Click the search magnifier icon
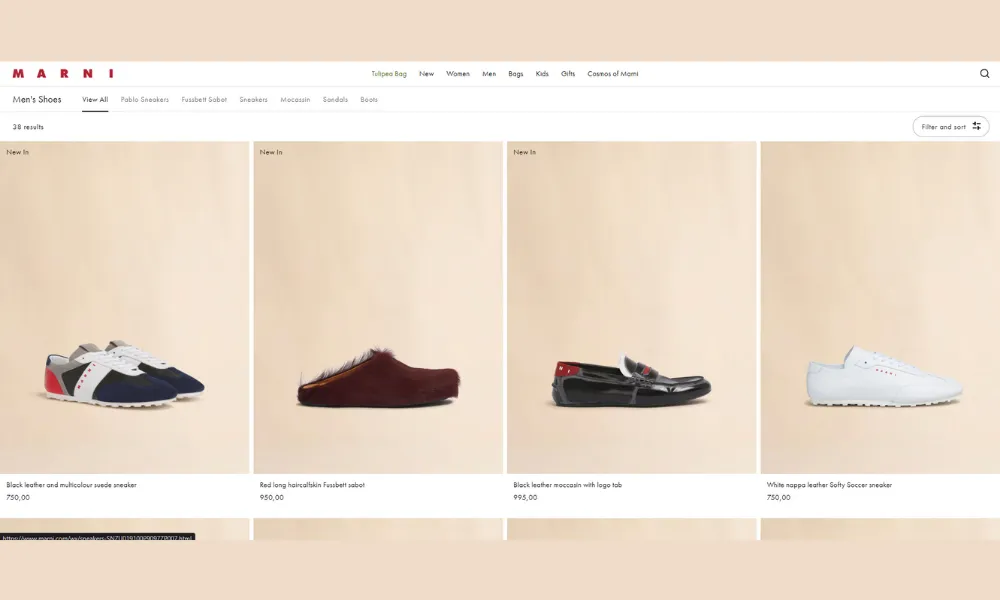 [x=984, y=74]
